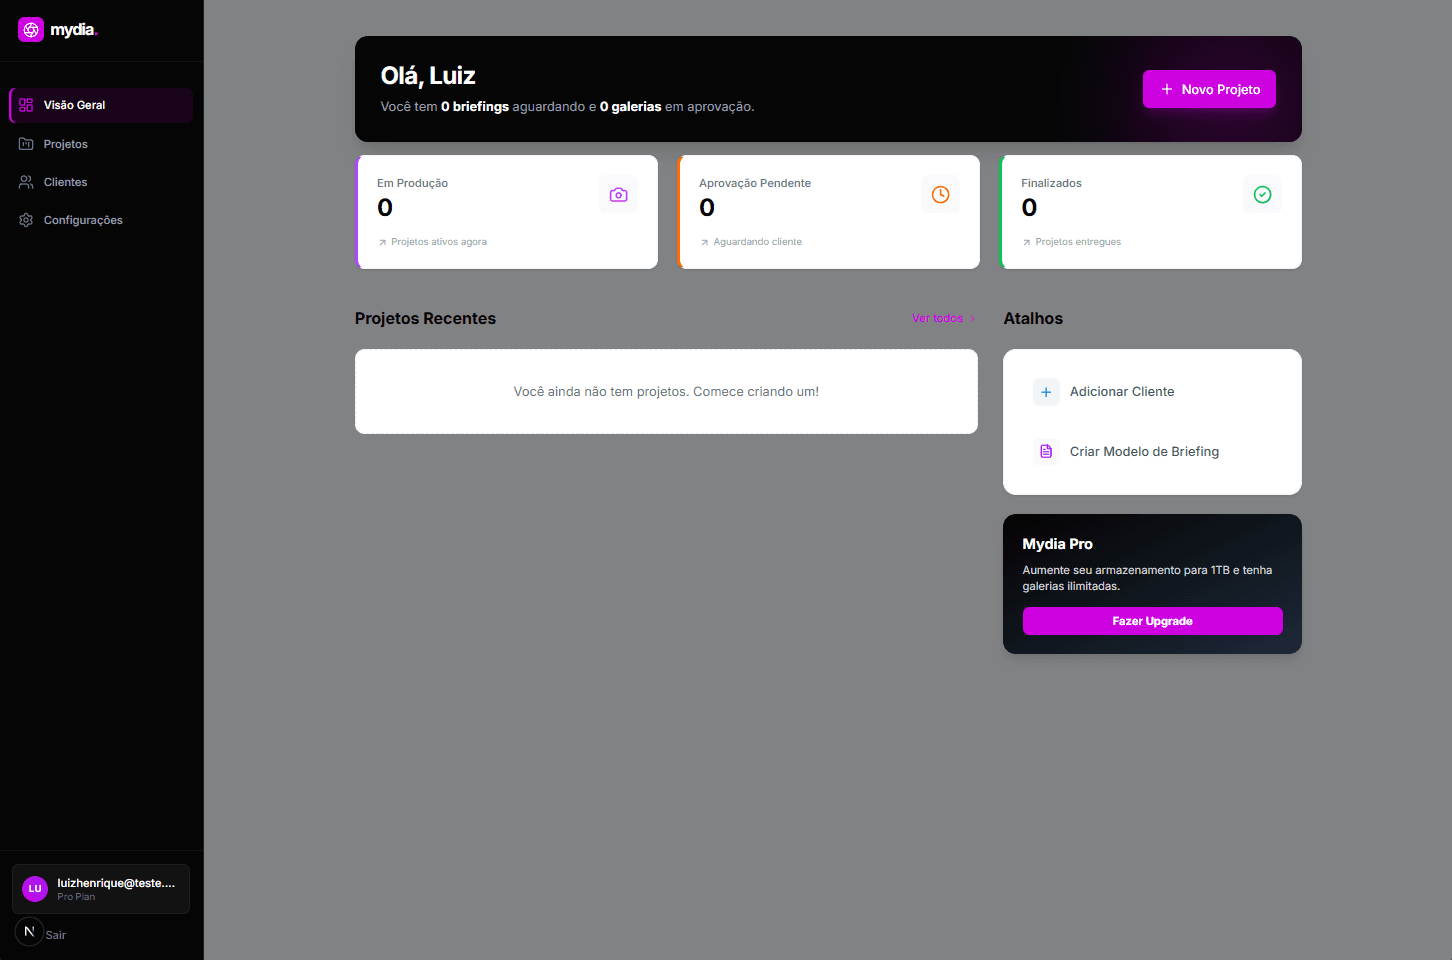Expand the luizhenrique account panel
The width and height of the screenshot is (1452, 960).
(116, 888)
